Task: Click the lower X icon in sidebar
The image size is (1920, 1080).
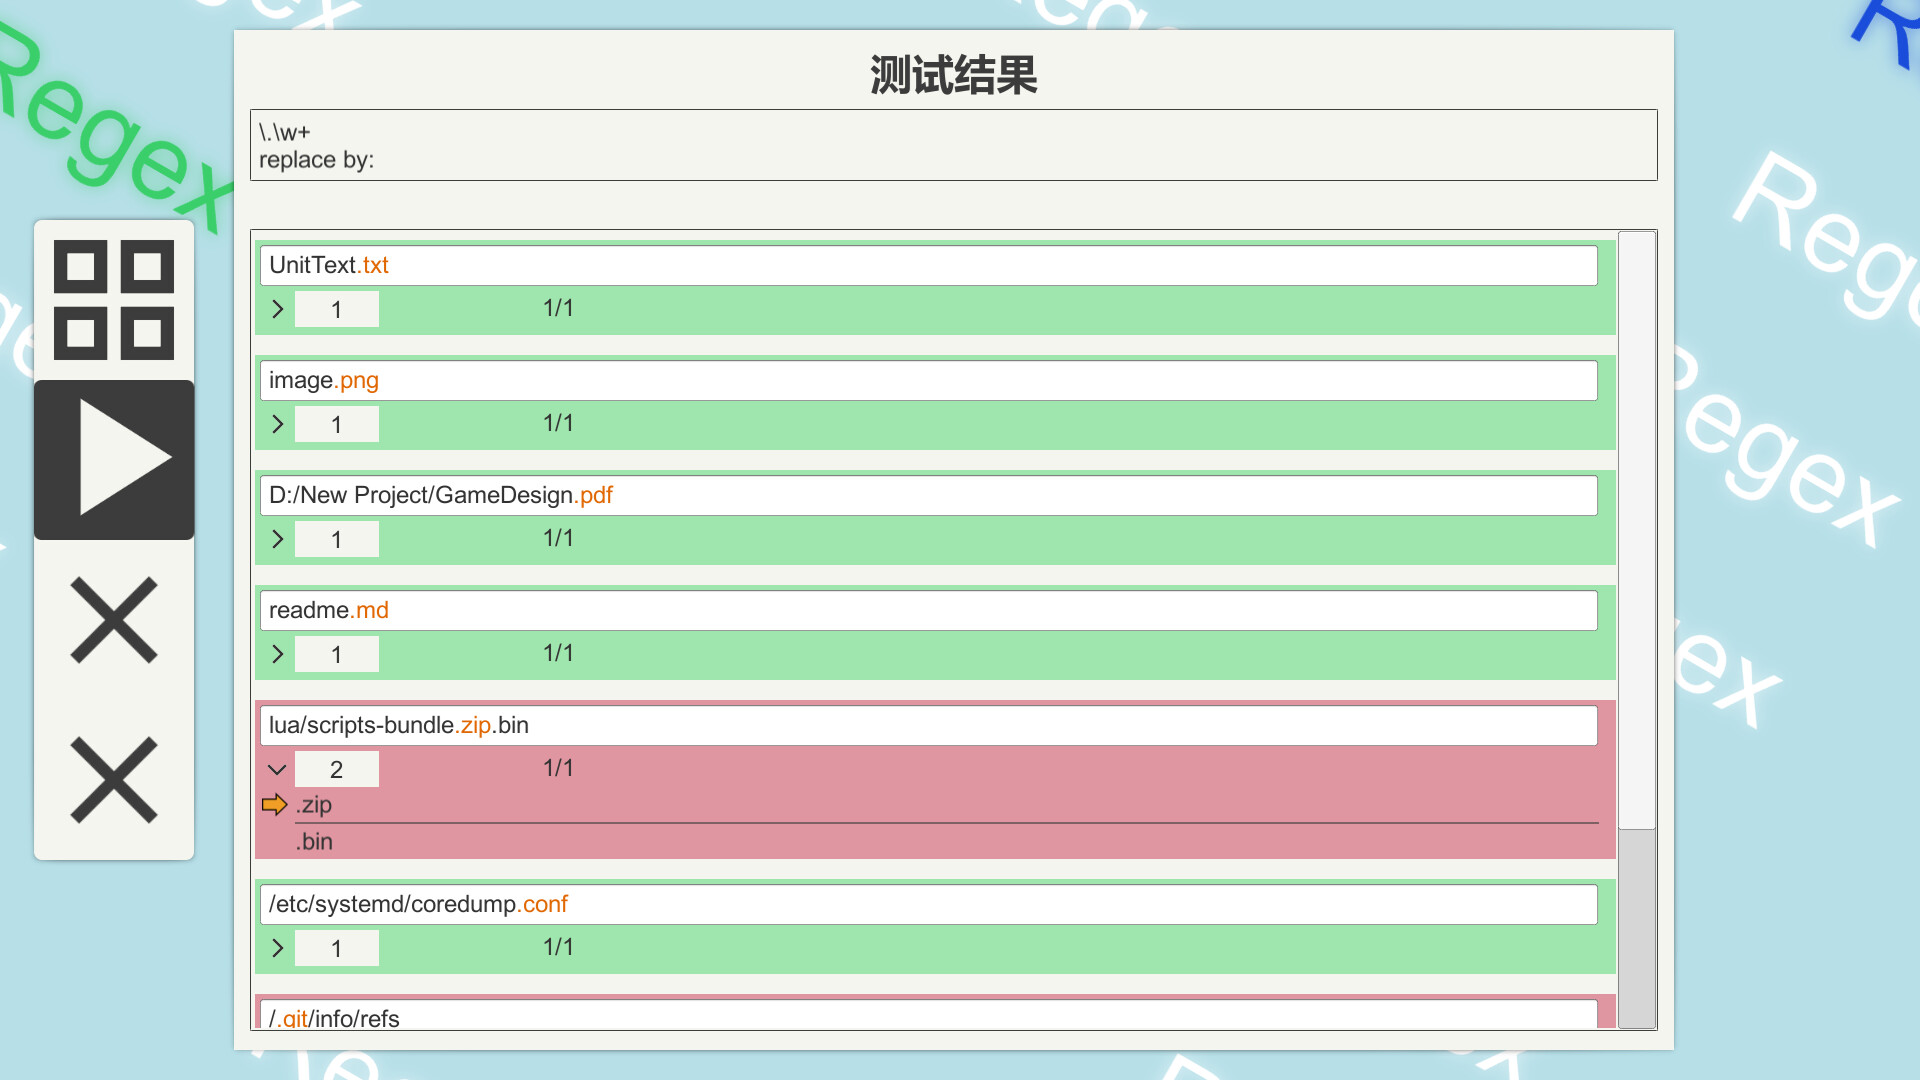Action: tap(114, 780)
